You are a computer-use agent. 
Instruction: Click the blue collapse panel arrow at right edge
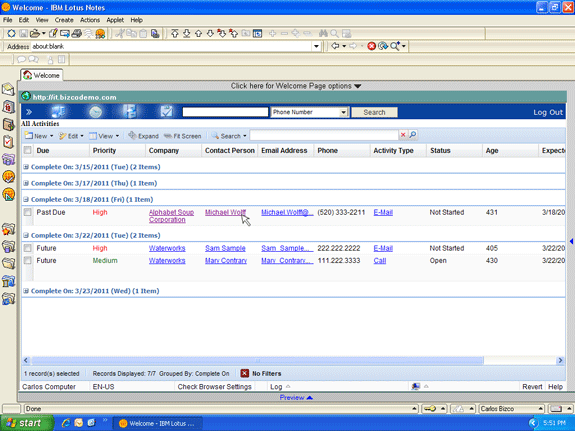tap(571, 241)
